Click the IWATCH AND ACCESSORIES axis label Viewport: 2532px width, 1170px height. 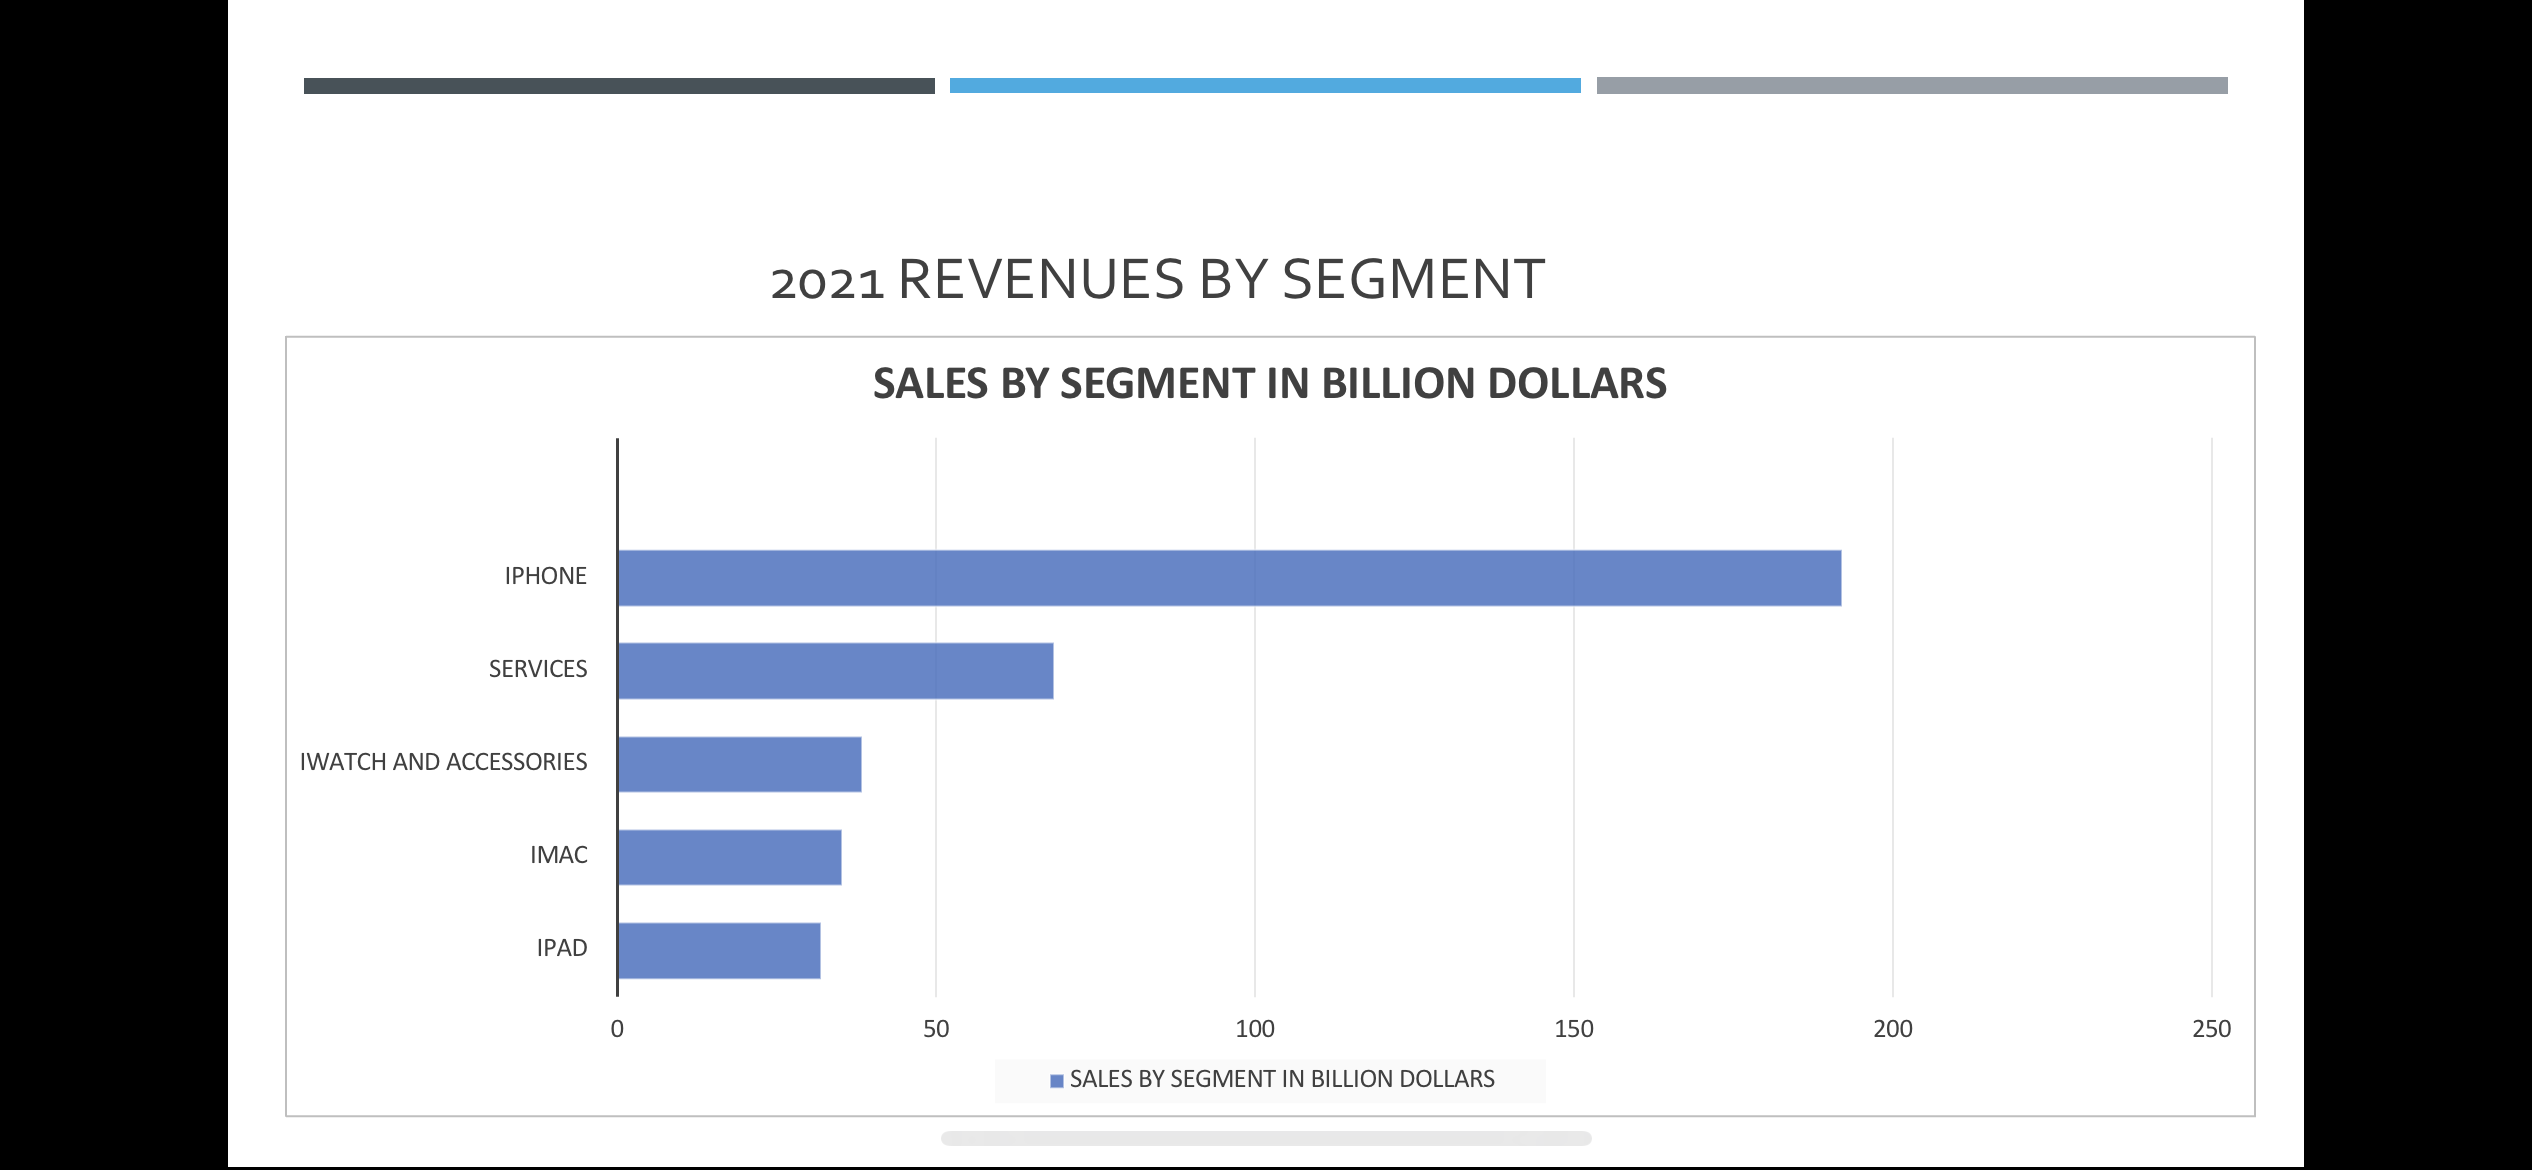click(443, 762)
